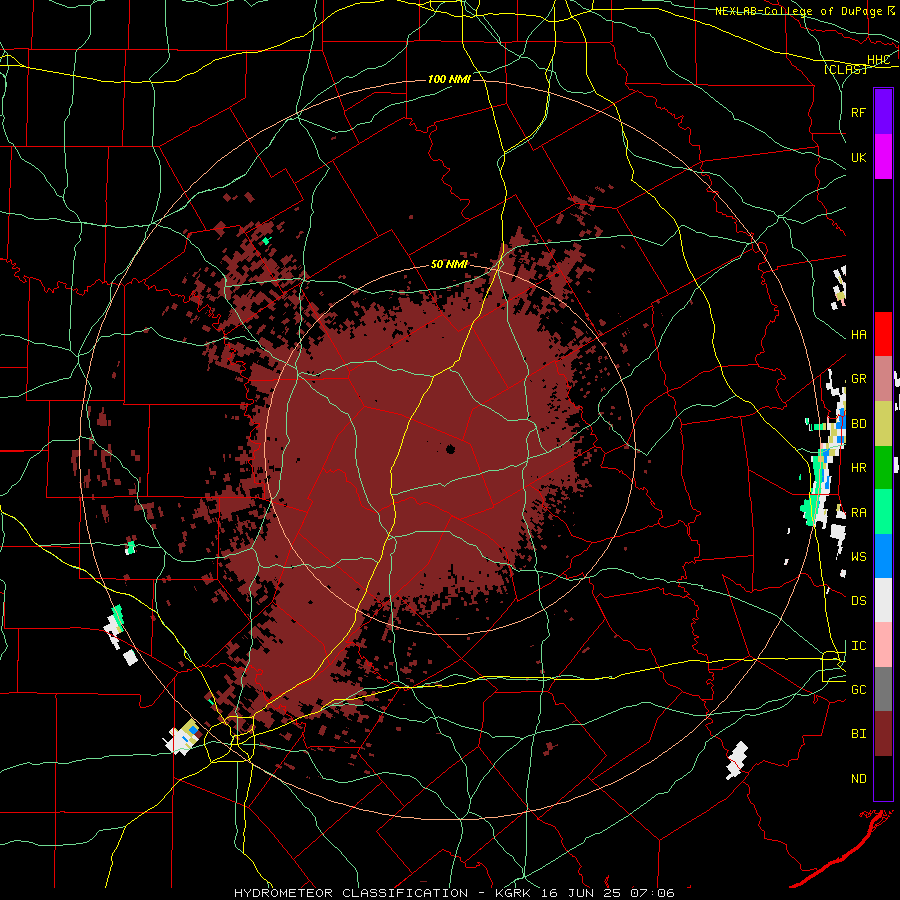Select the 'HR' legend label
The height and width of the screenshot is (900, 900).
pyautogui.click(x=858, y=468)
